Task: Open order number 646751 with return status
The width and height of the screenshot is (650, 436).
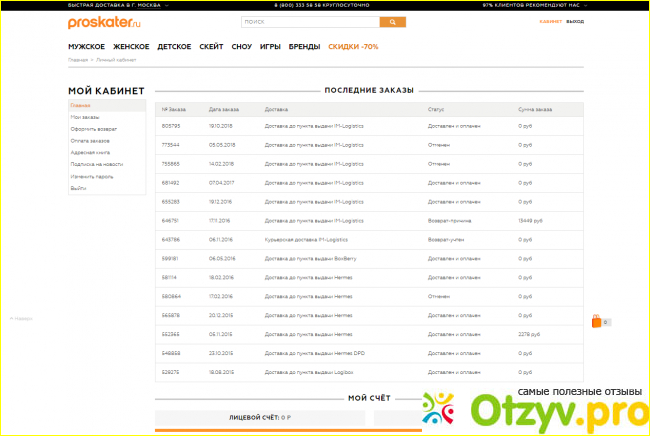Action: 170,220
